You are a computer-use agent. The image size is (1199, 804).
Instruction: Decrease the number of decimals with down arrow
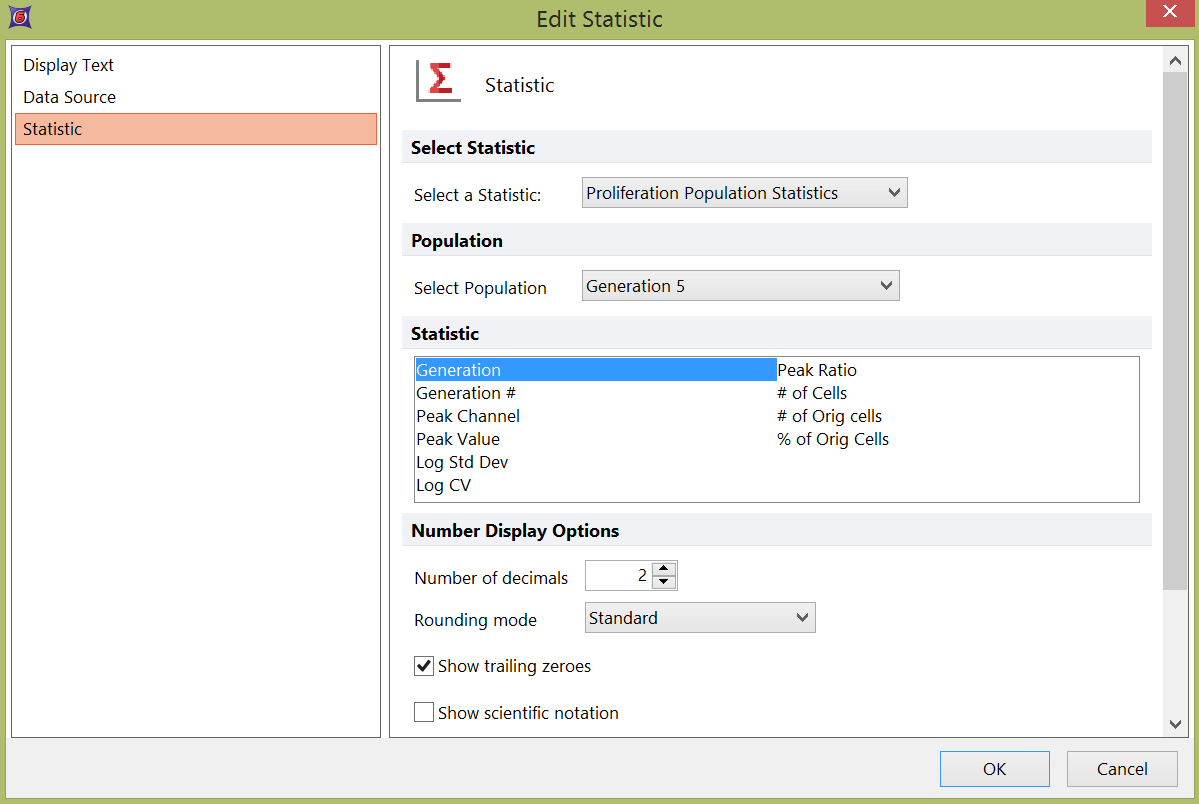pos(664,583)
